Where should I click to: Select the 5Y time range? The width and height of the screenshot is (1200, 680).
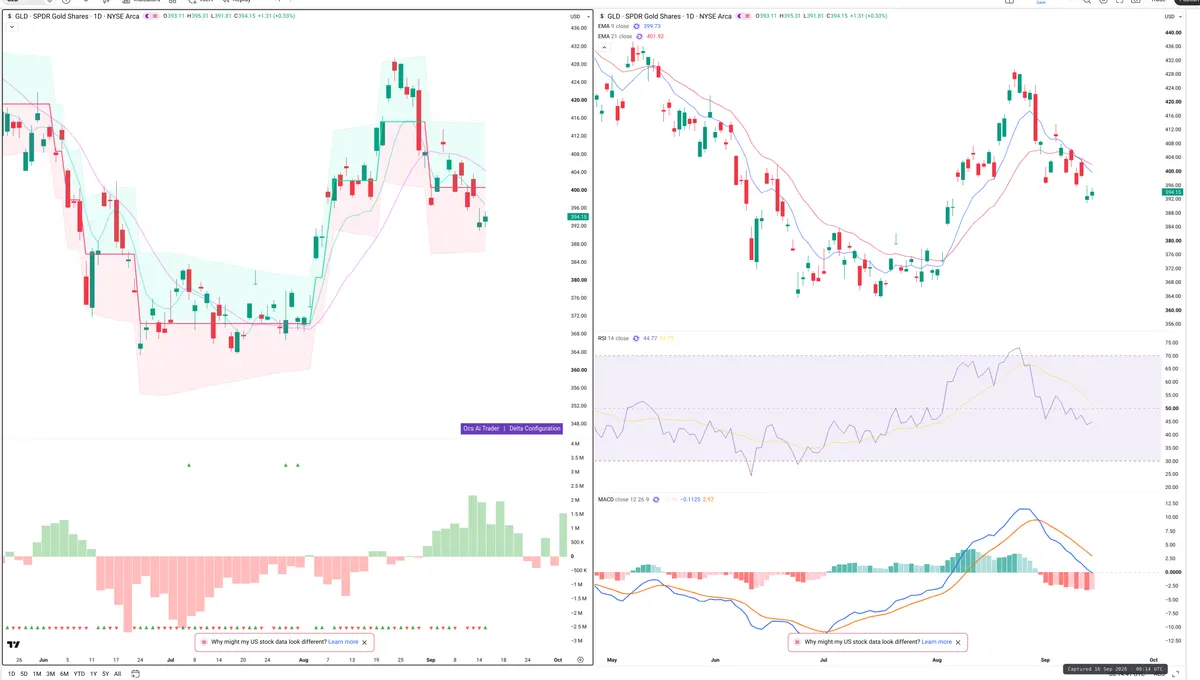tap(105, 674)
